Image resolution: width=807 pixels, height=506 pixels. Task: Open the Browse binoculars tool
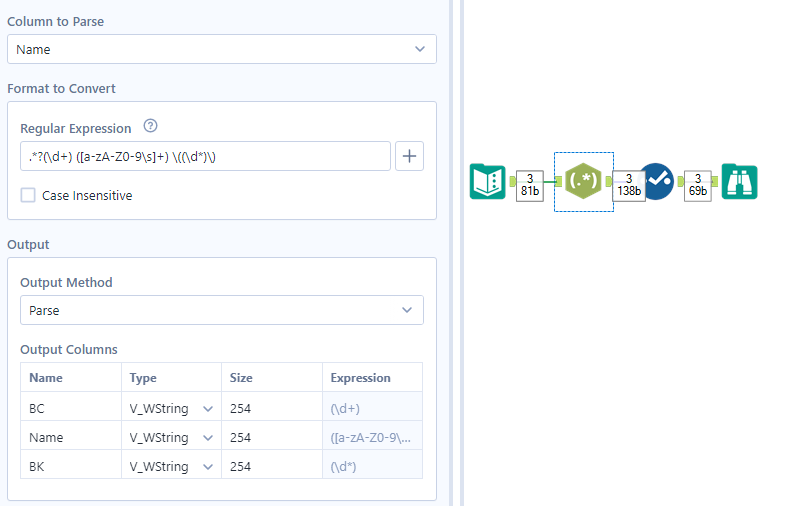pyautogui.click(x=739, y=182)
